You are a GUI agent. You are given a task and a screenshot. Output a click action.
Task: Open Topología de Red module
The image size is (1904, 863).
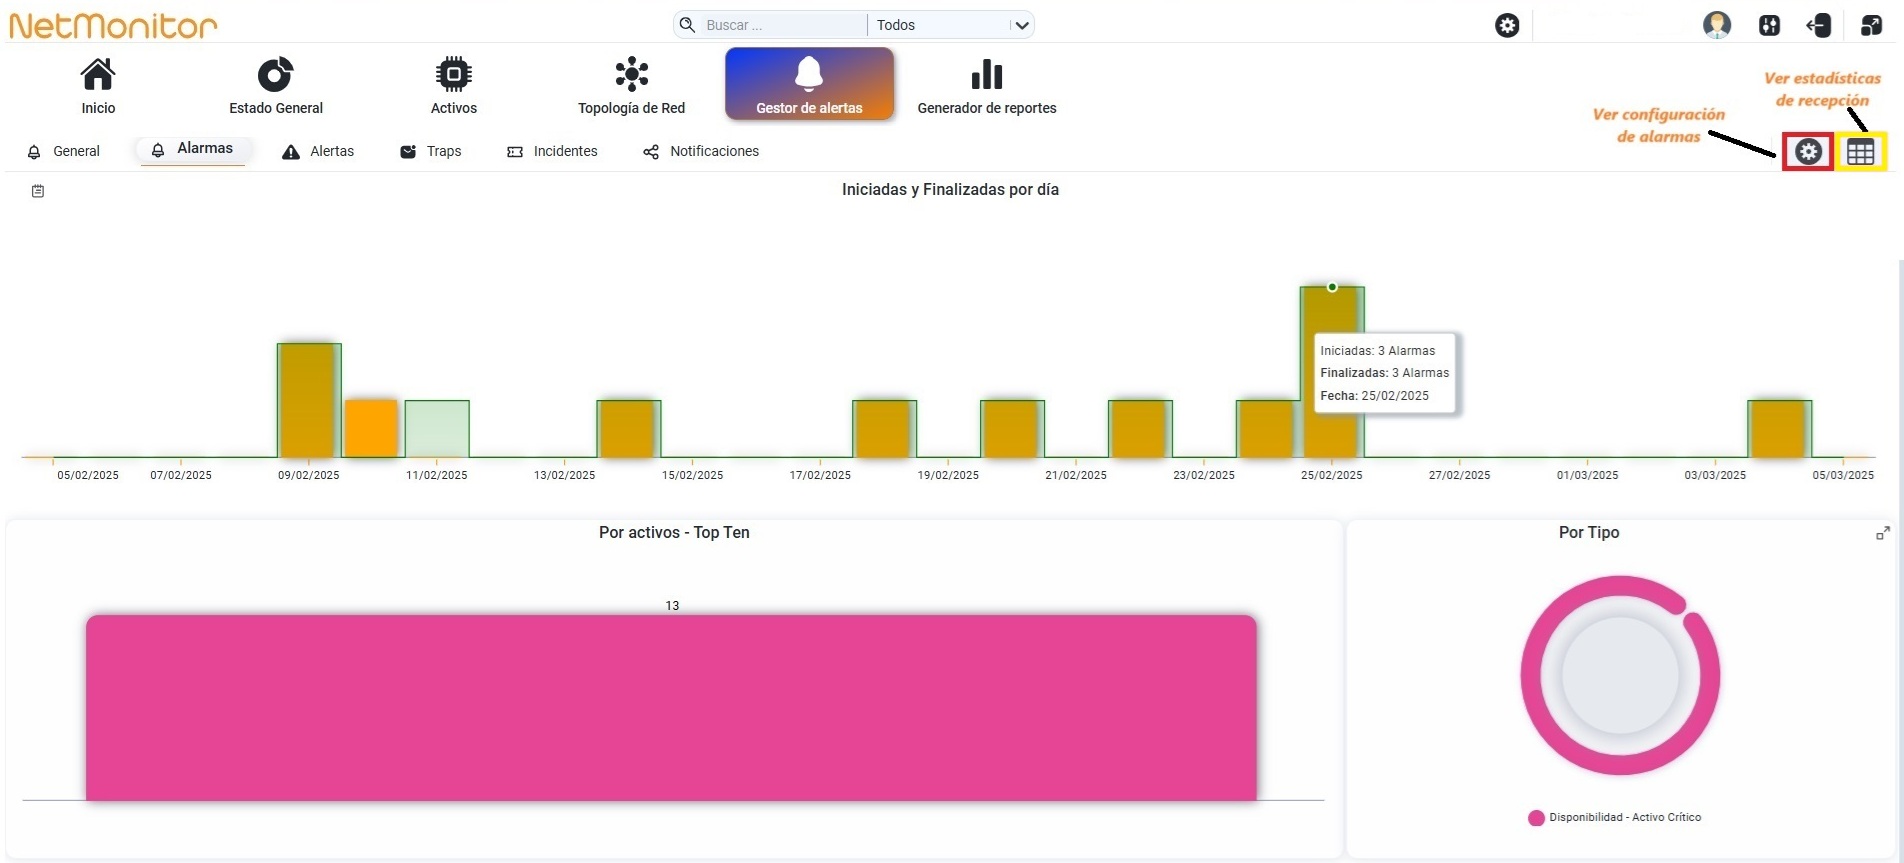point(631,86)
